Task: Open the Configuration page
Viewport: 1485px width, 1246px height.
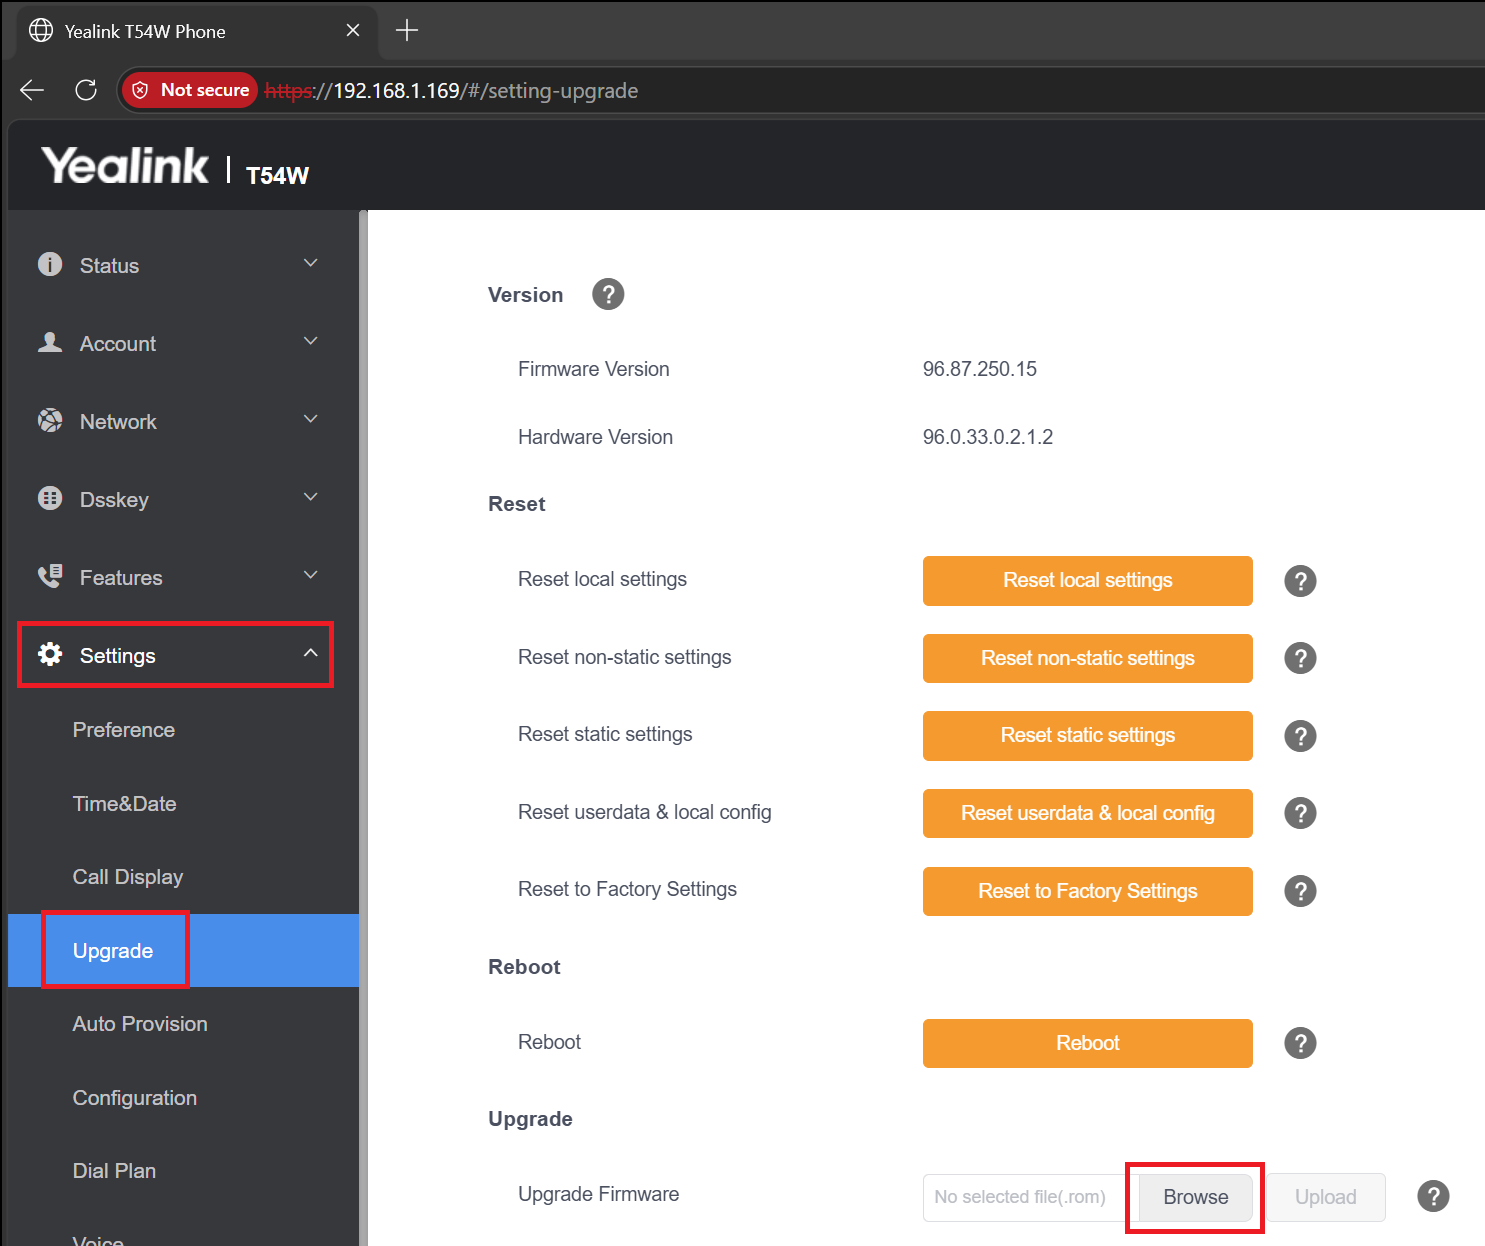Action: 135,1098
